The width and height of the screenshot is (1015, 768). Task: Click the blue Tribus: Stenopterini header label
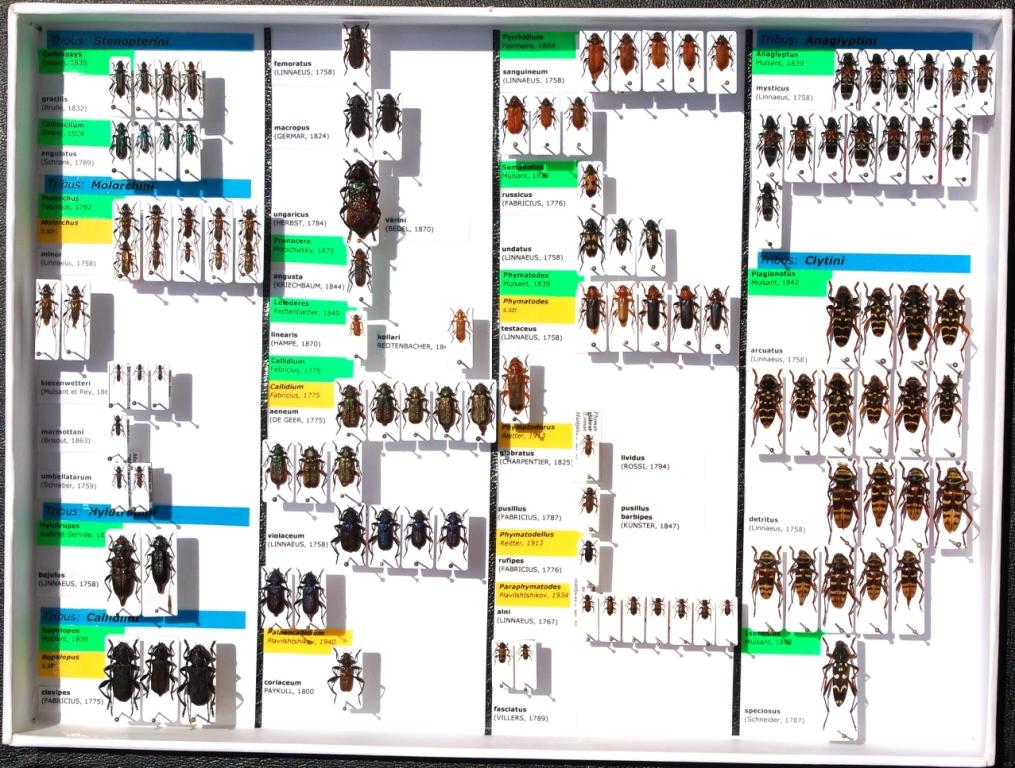[148, 41]
